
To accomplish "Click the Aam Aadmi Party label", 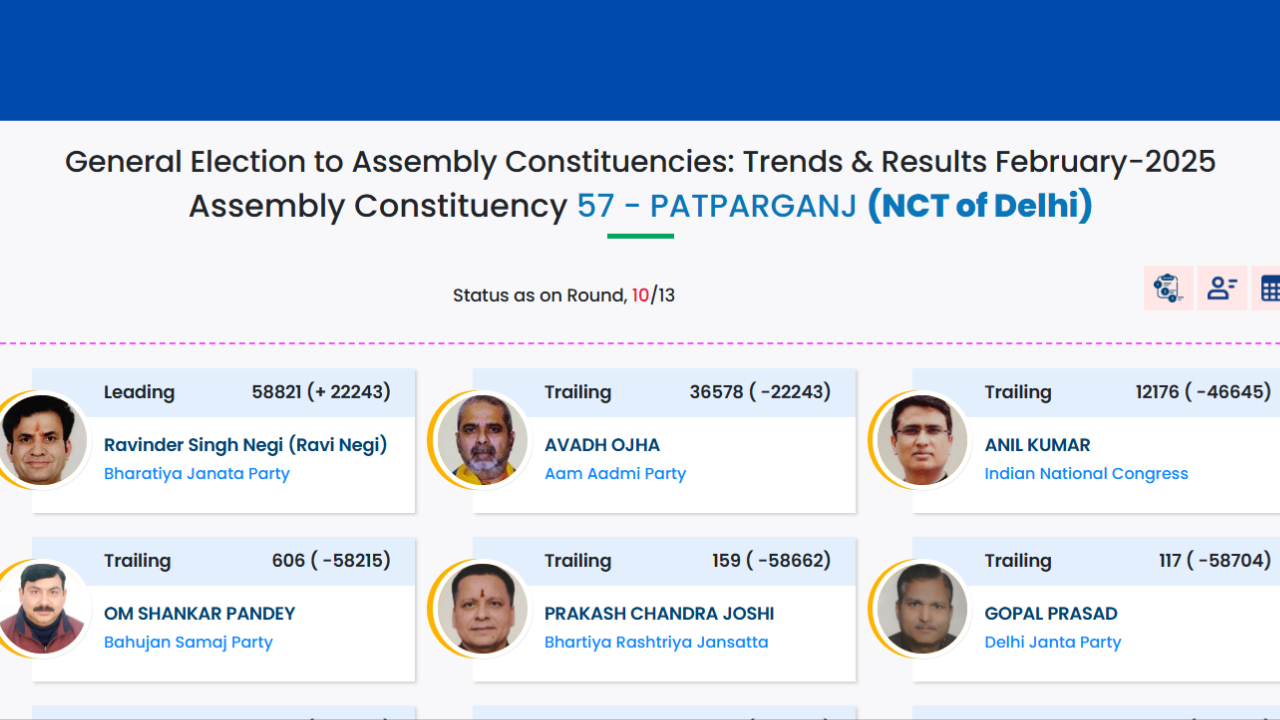I will pos(615,474).
